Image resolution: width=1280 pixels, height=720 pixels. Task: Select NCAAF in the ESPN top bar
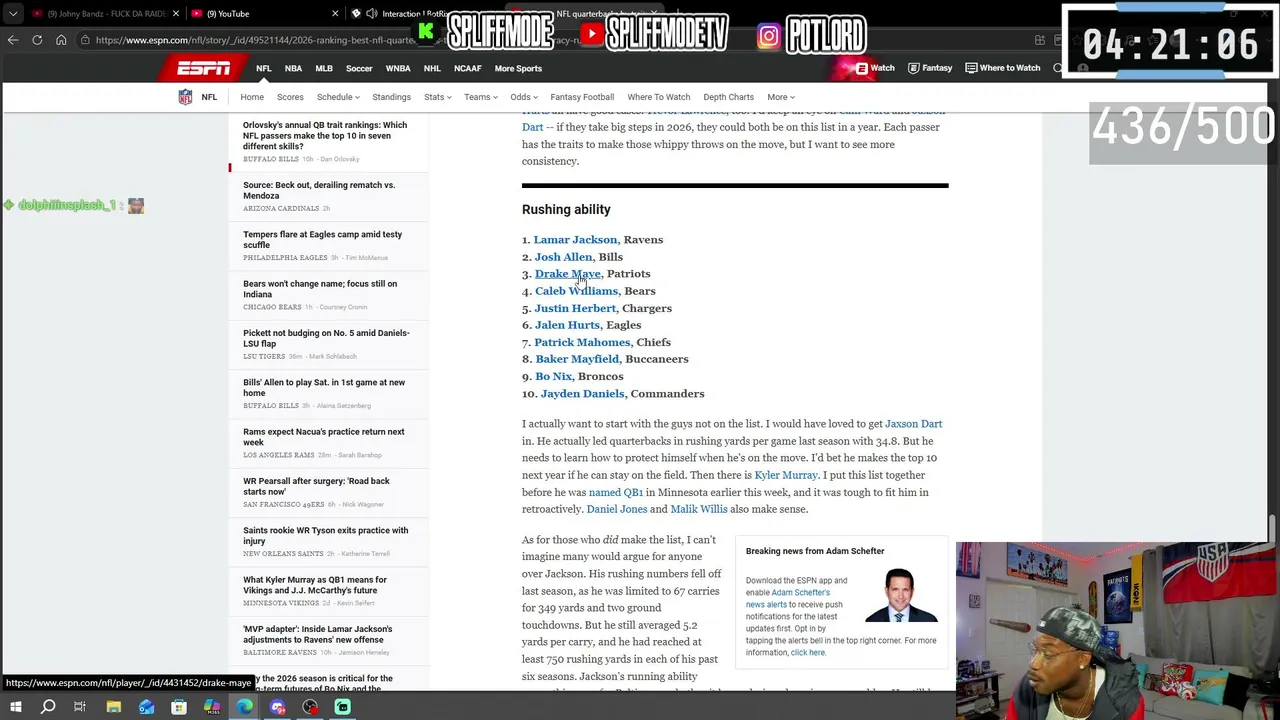(x=467, y=68)
